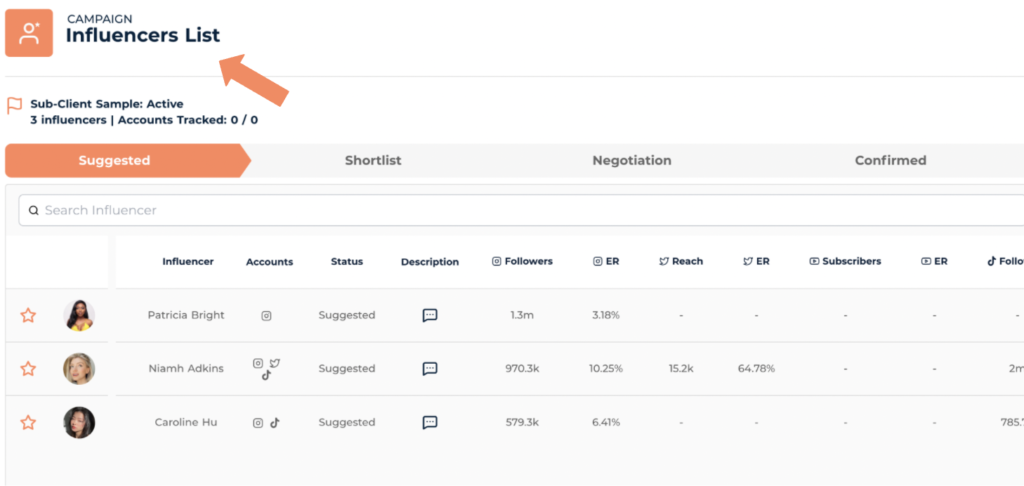Screen dimensions: 1024x486
Task: Click Niamh Adkins' Twitter account icon
Action: pyautogui.click(x=275, y=363)
